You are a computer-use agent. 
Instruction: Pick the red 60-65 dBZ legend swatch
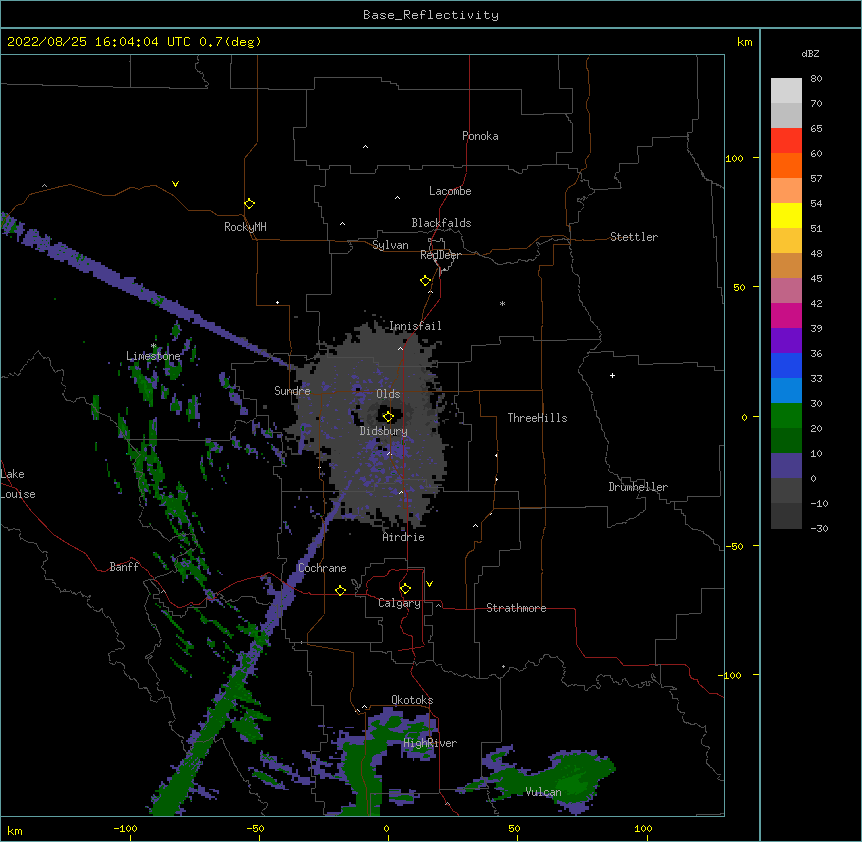pos(786,140)
